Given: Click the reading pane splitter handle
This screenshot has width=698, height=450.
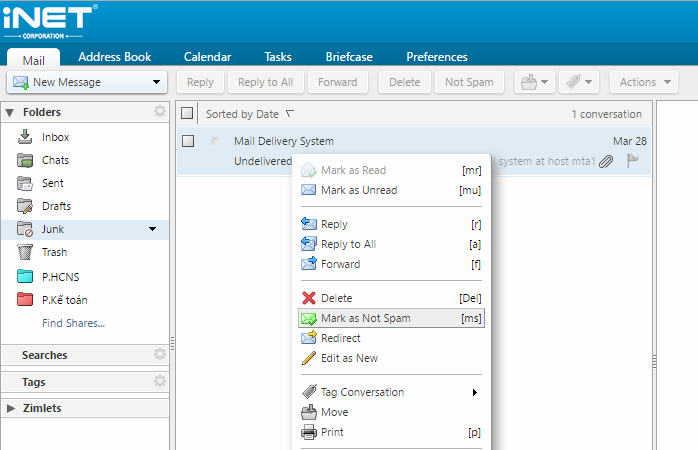Looking at the screenshot, I should 654,361.
